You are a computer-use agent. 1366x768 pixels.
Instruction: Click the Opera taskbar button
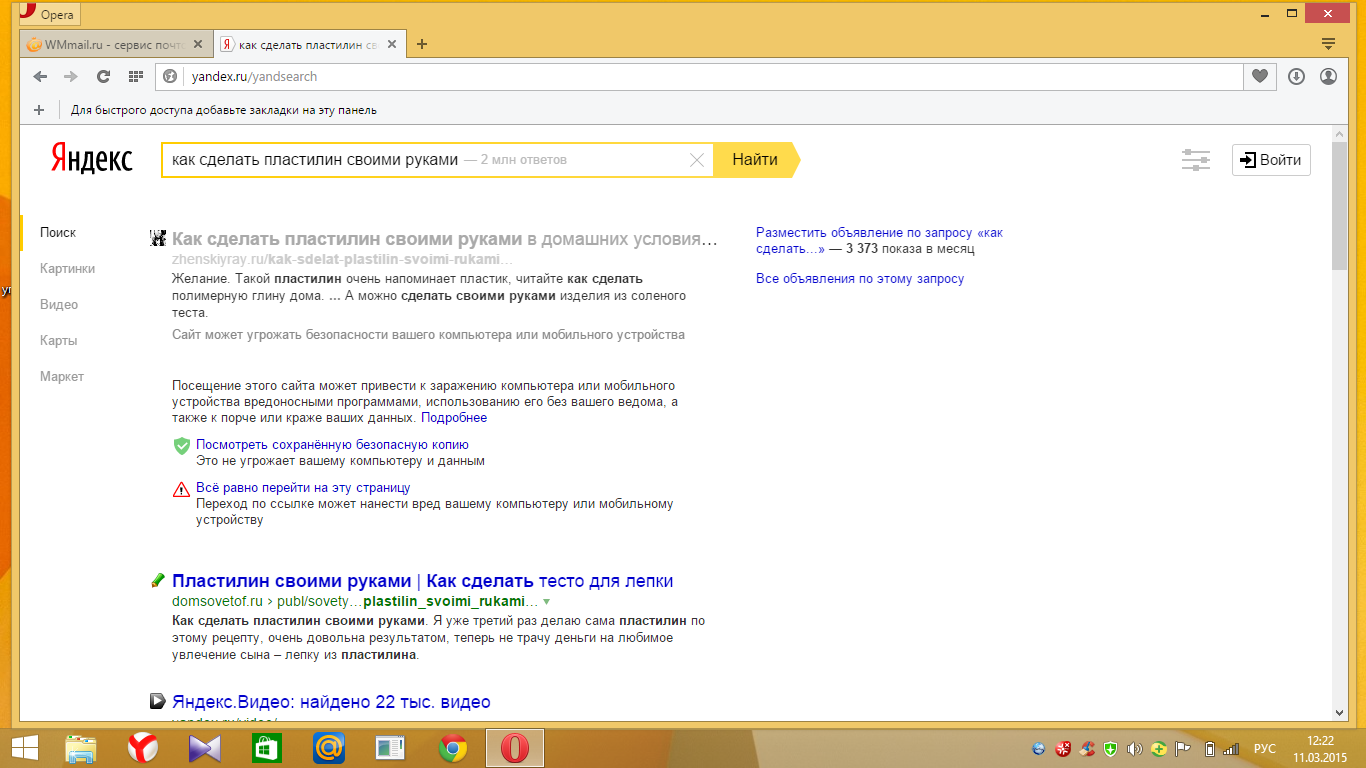pos(515,748)
